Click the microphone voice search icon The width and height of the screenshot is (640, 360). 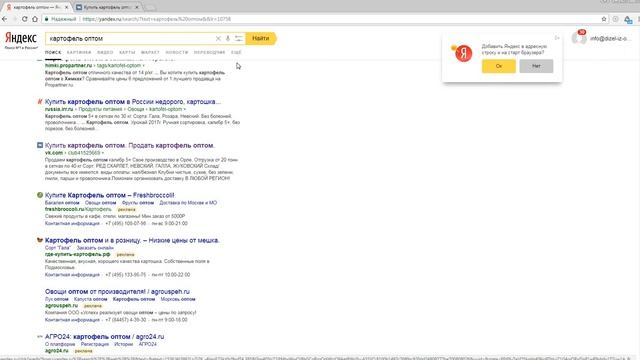pyautogui.click(x=228, y=38)
